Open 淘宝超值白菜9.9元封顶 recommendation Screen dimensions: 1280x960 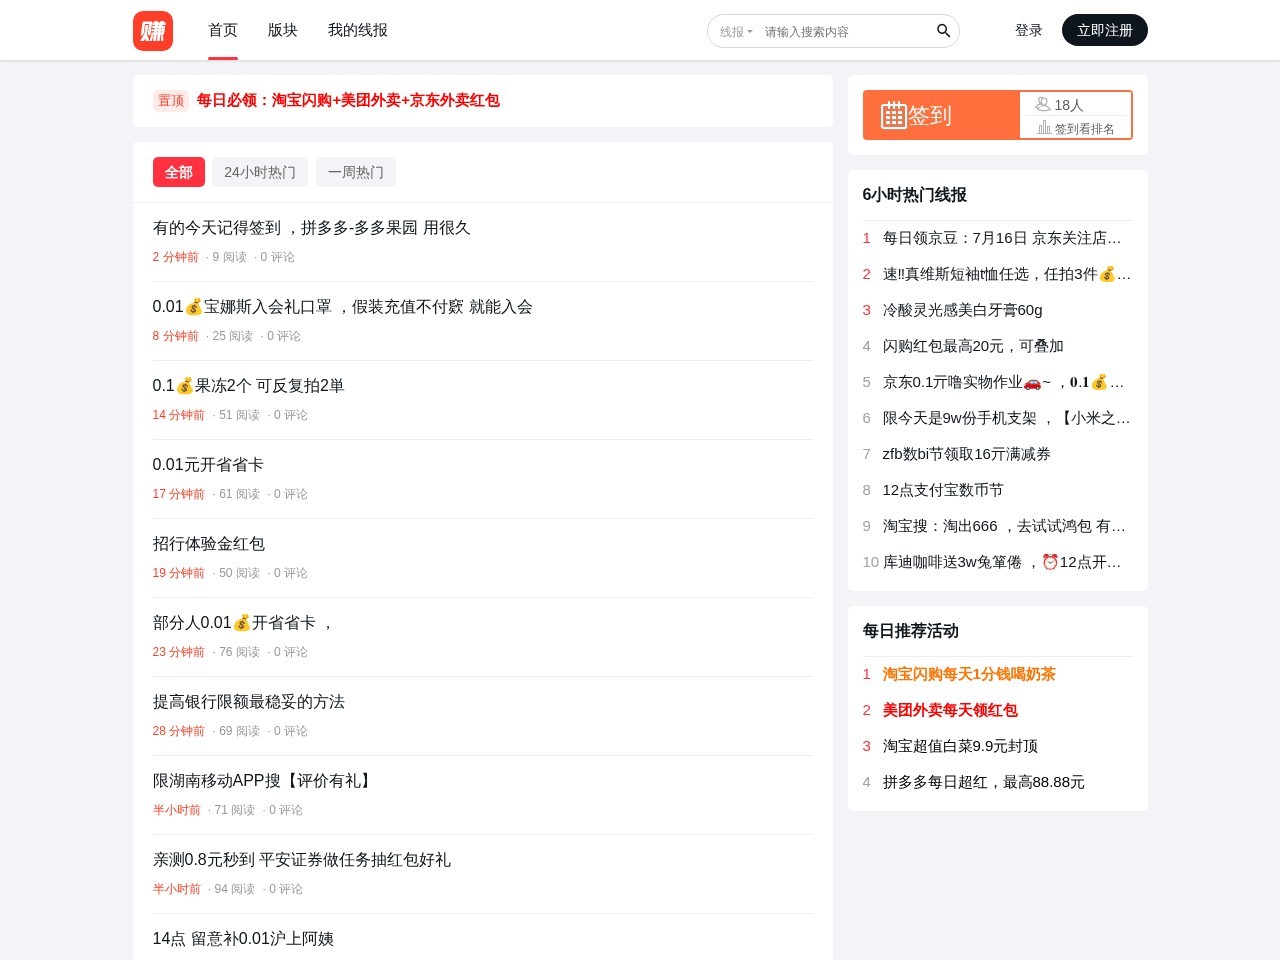(960, 746)
